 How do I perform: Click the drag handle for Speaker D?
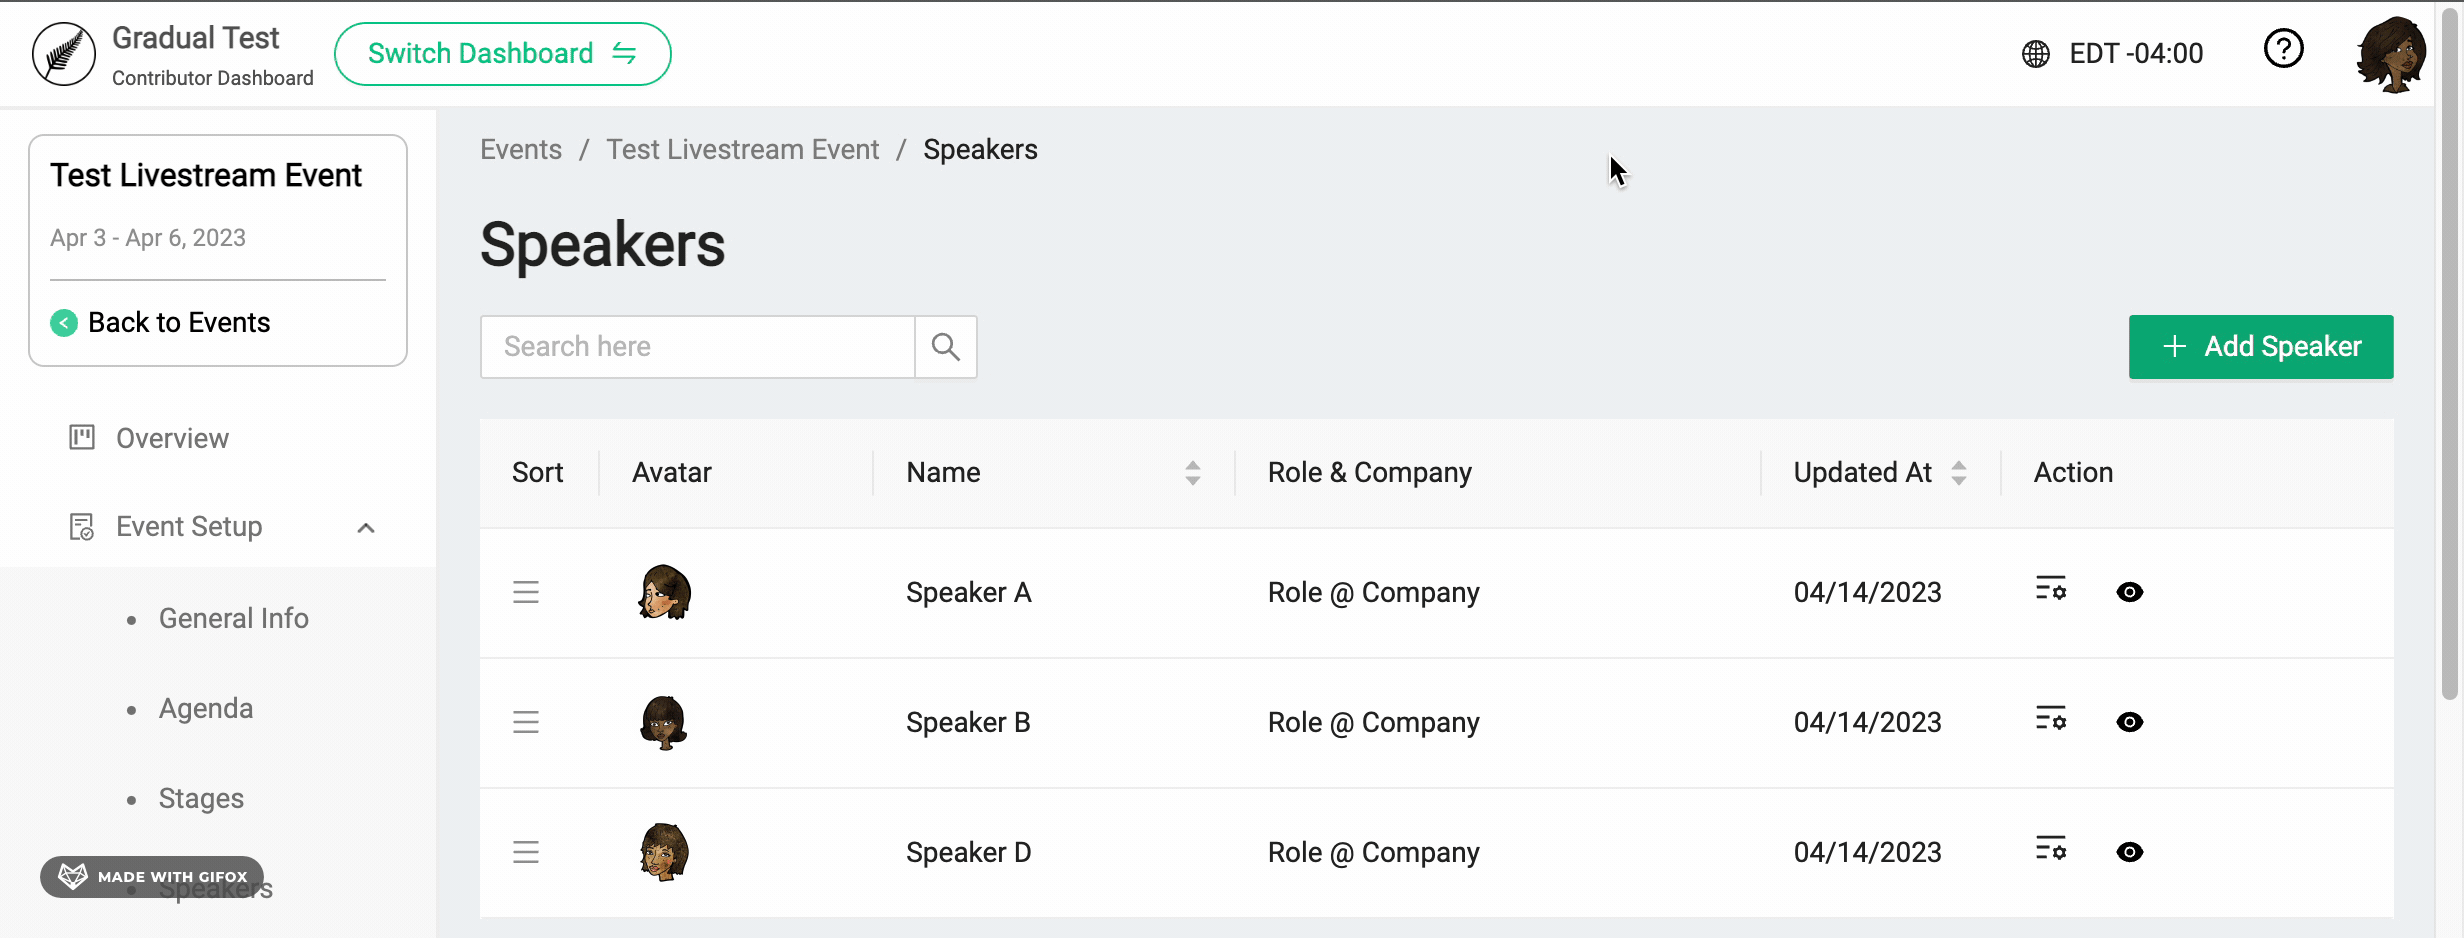tap(526, 852)
